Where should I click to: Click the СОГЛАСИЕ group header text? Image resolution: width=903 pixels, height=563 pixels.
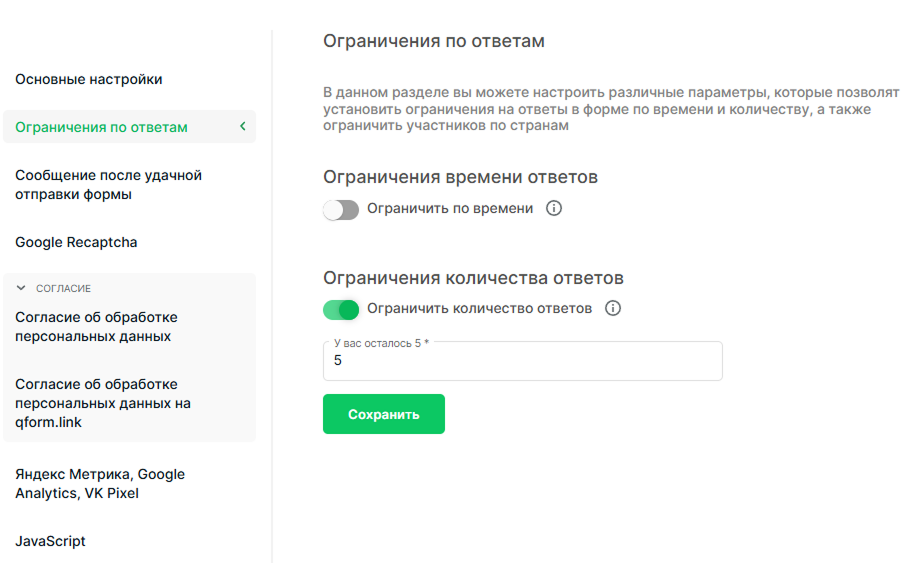pyautogui.click(x=63, y=288)
